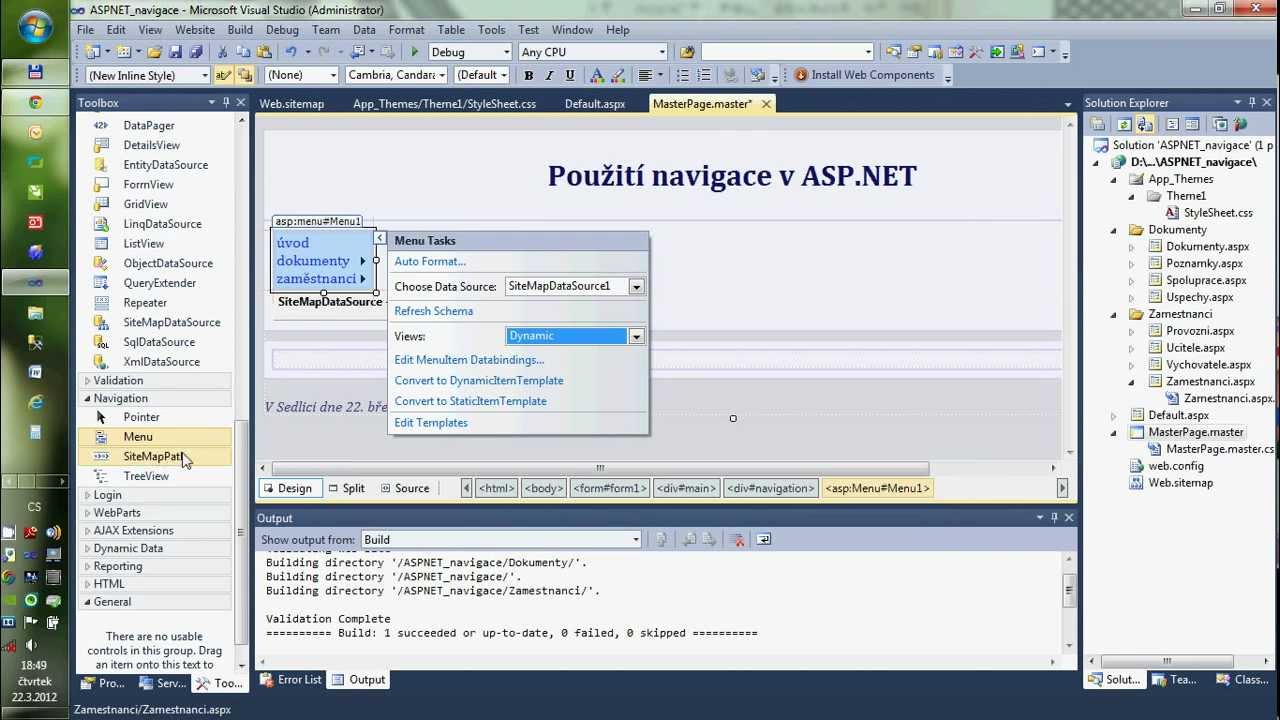Click Convert to StaticItemTemplate link
The width and height of the screenshot is (1280, 720).
(470, 401)
